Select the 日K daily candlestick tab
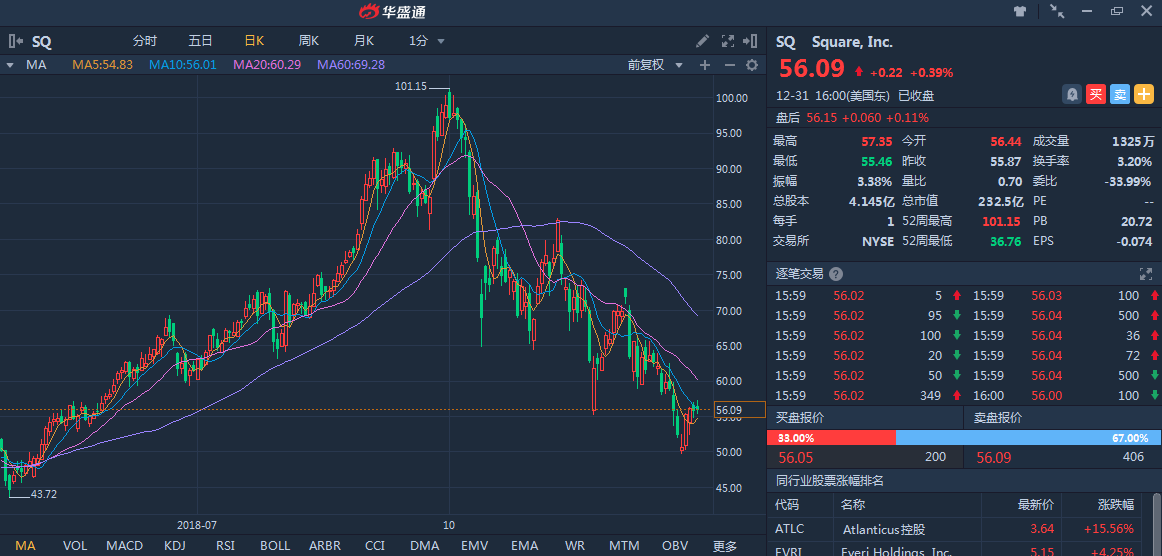Screen dimensions: 1162x556 (x=254, y=42)
